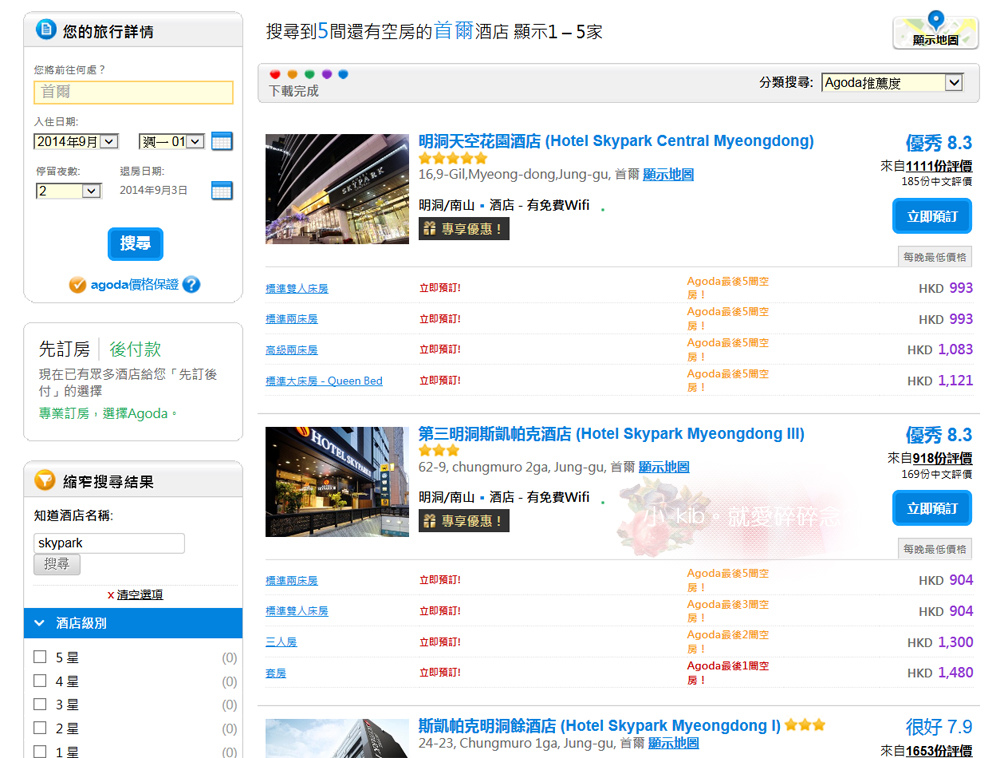1000x758 pixels.
Task: Click the travel details document icon
Action: pos(46,29)
